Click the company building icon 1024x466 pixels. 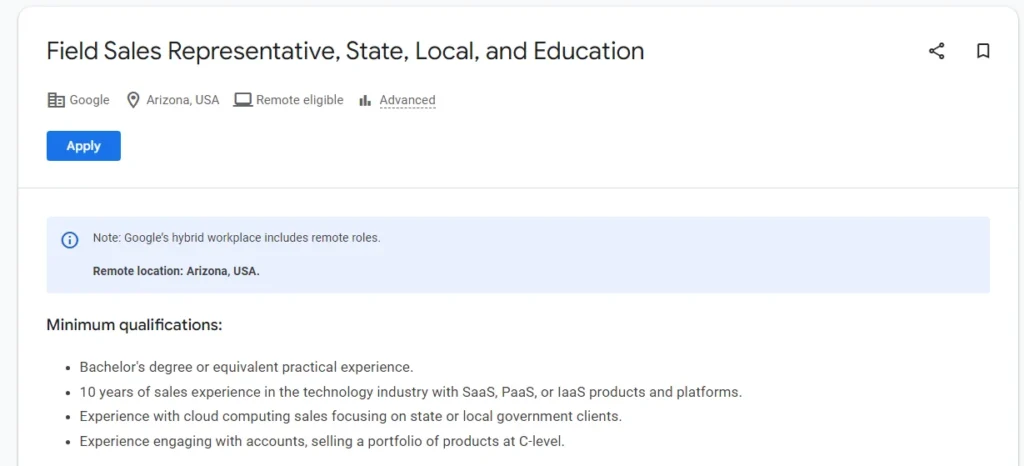click(x=56, y=100)
